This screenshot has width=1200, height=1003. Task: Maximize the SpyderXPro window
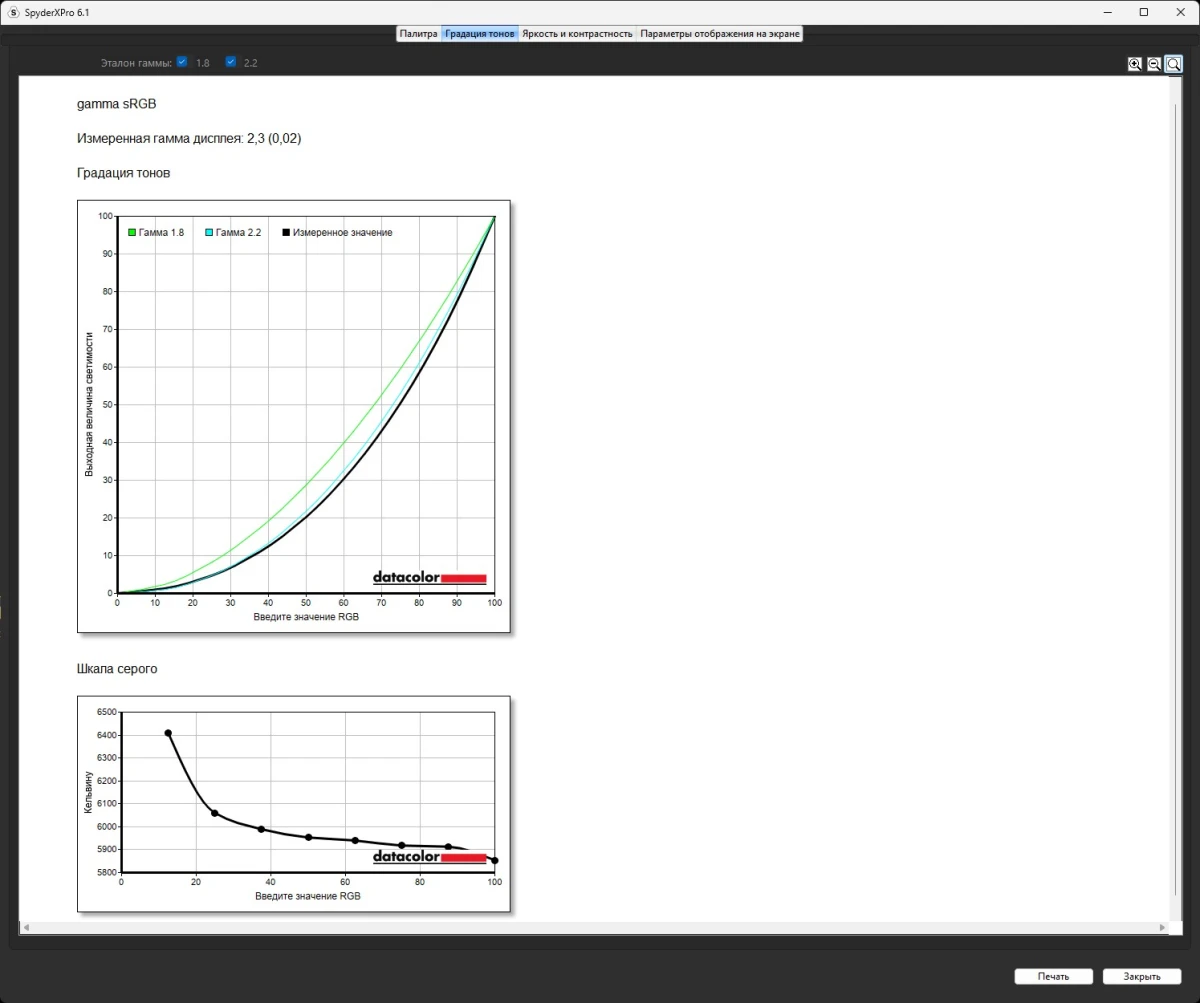pos(1144,12)
